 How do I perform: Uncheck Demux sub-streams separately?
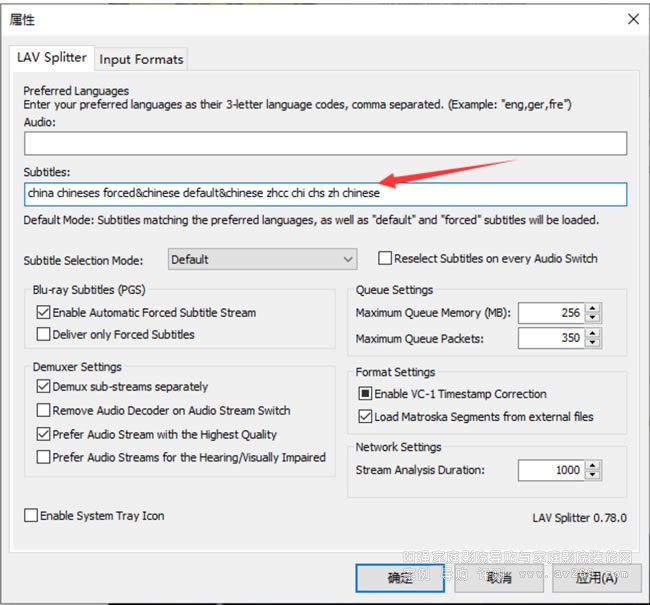click(44, 387)
